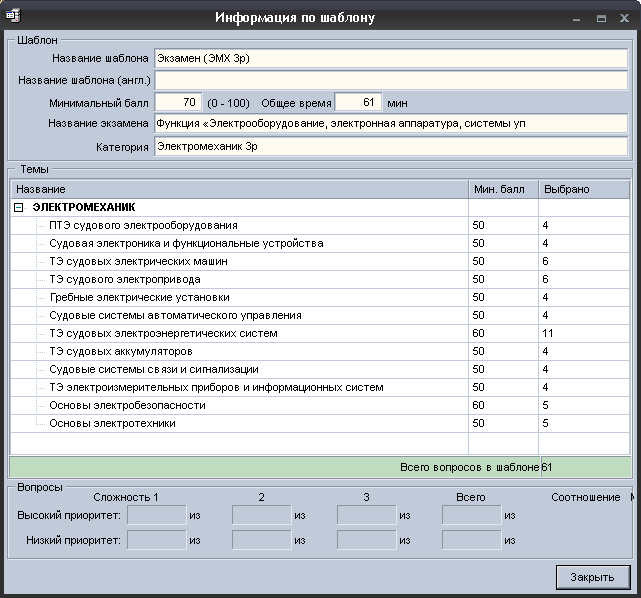Minimize the Информация по шаблону window
Screen dimensions: 641x598
[x=577, y=18]
